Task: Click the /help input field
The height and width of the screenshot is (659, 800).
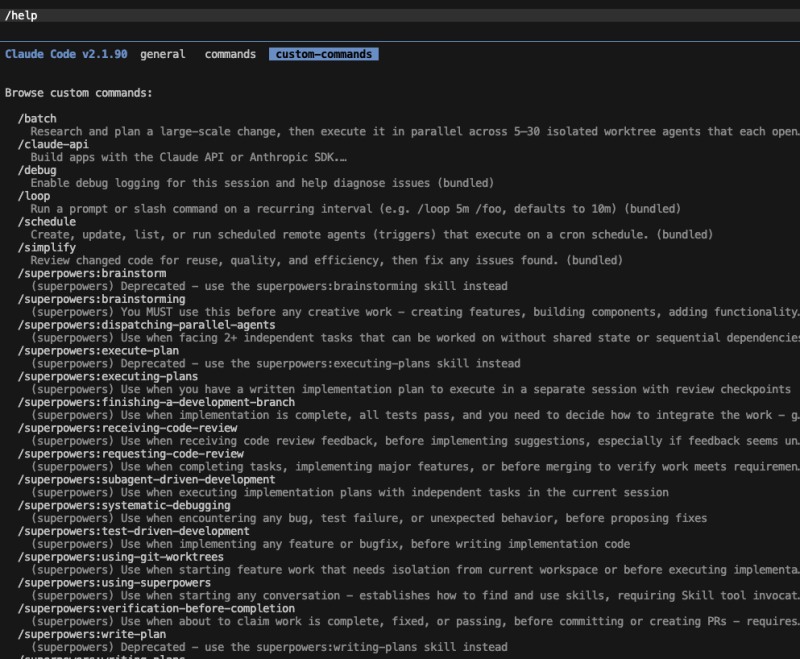Action: click(400, 15)
